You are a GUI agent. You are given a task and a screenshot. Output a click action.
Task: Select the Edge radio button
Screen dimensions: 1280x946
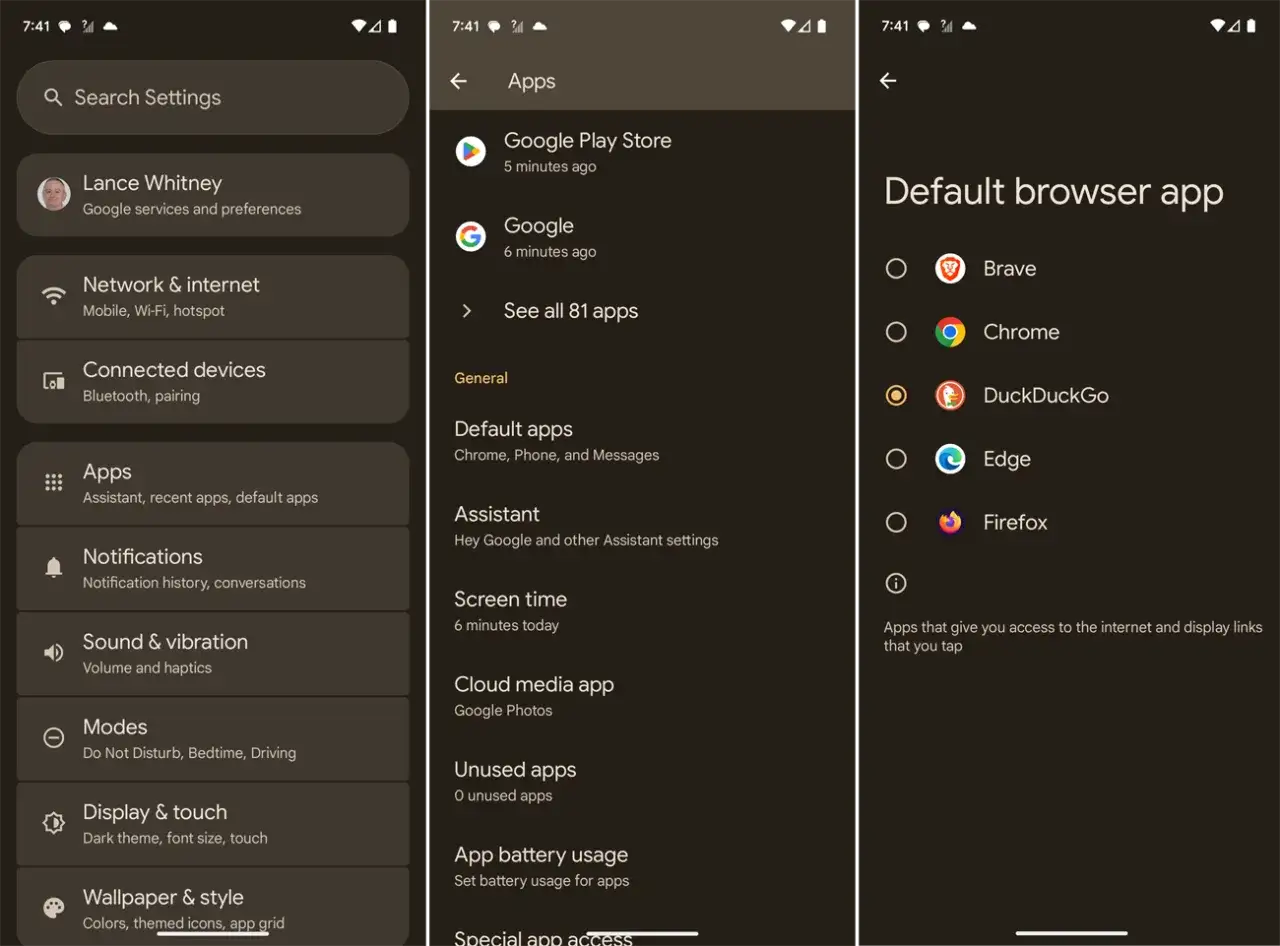pyautogui.click(x=896, y=459)
